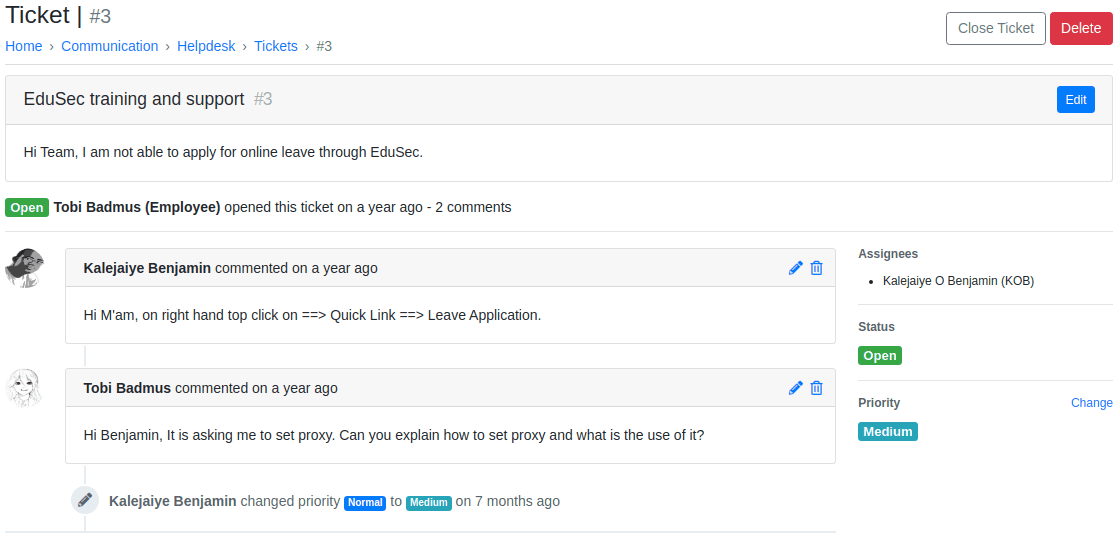The image size is (1120, 536).
Task: Delete Tobi Badmus's comment with trash icon
Action: coord(816,388)
